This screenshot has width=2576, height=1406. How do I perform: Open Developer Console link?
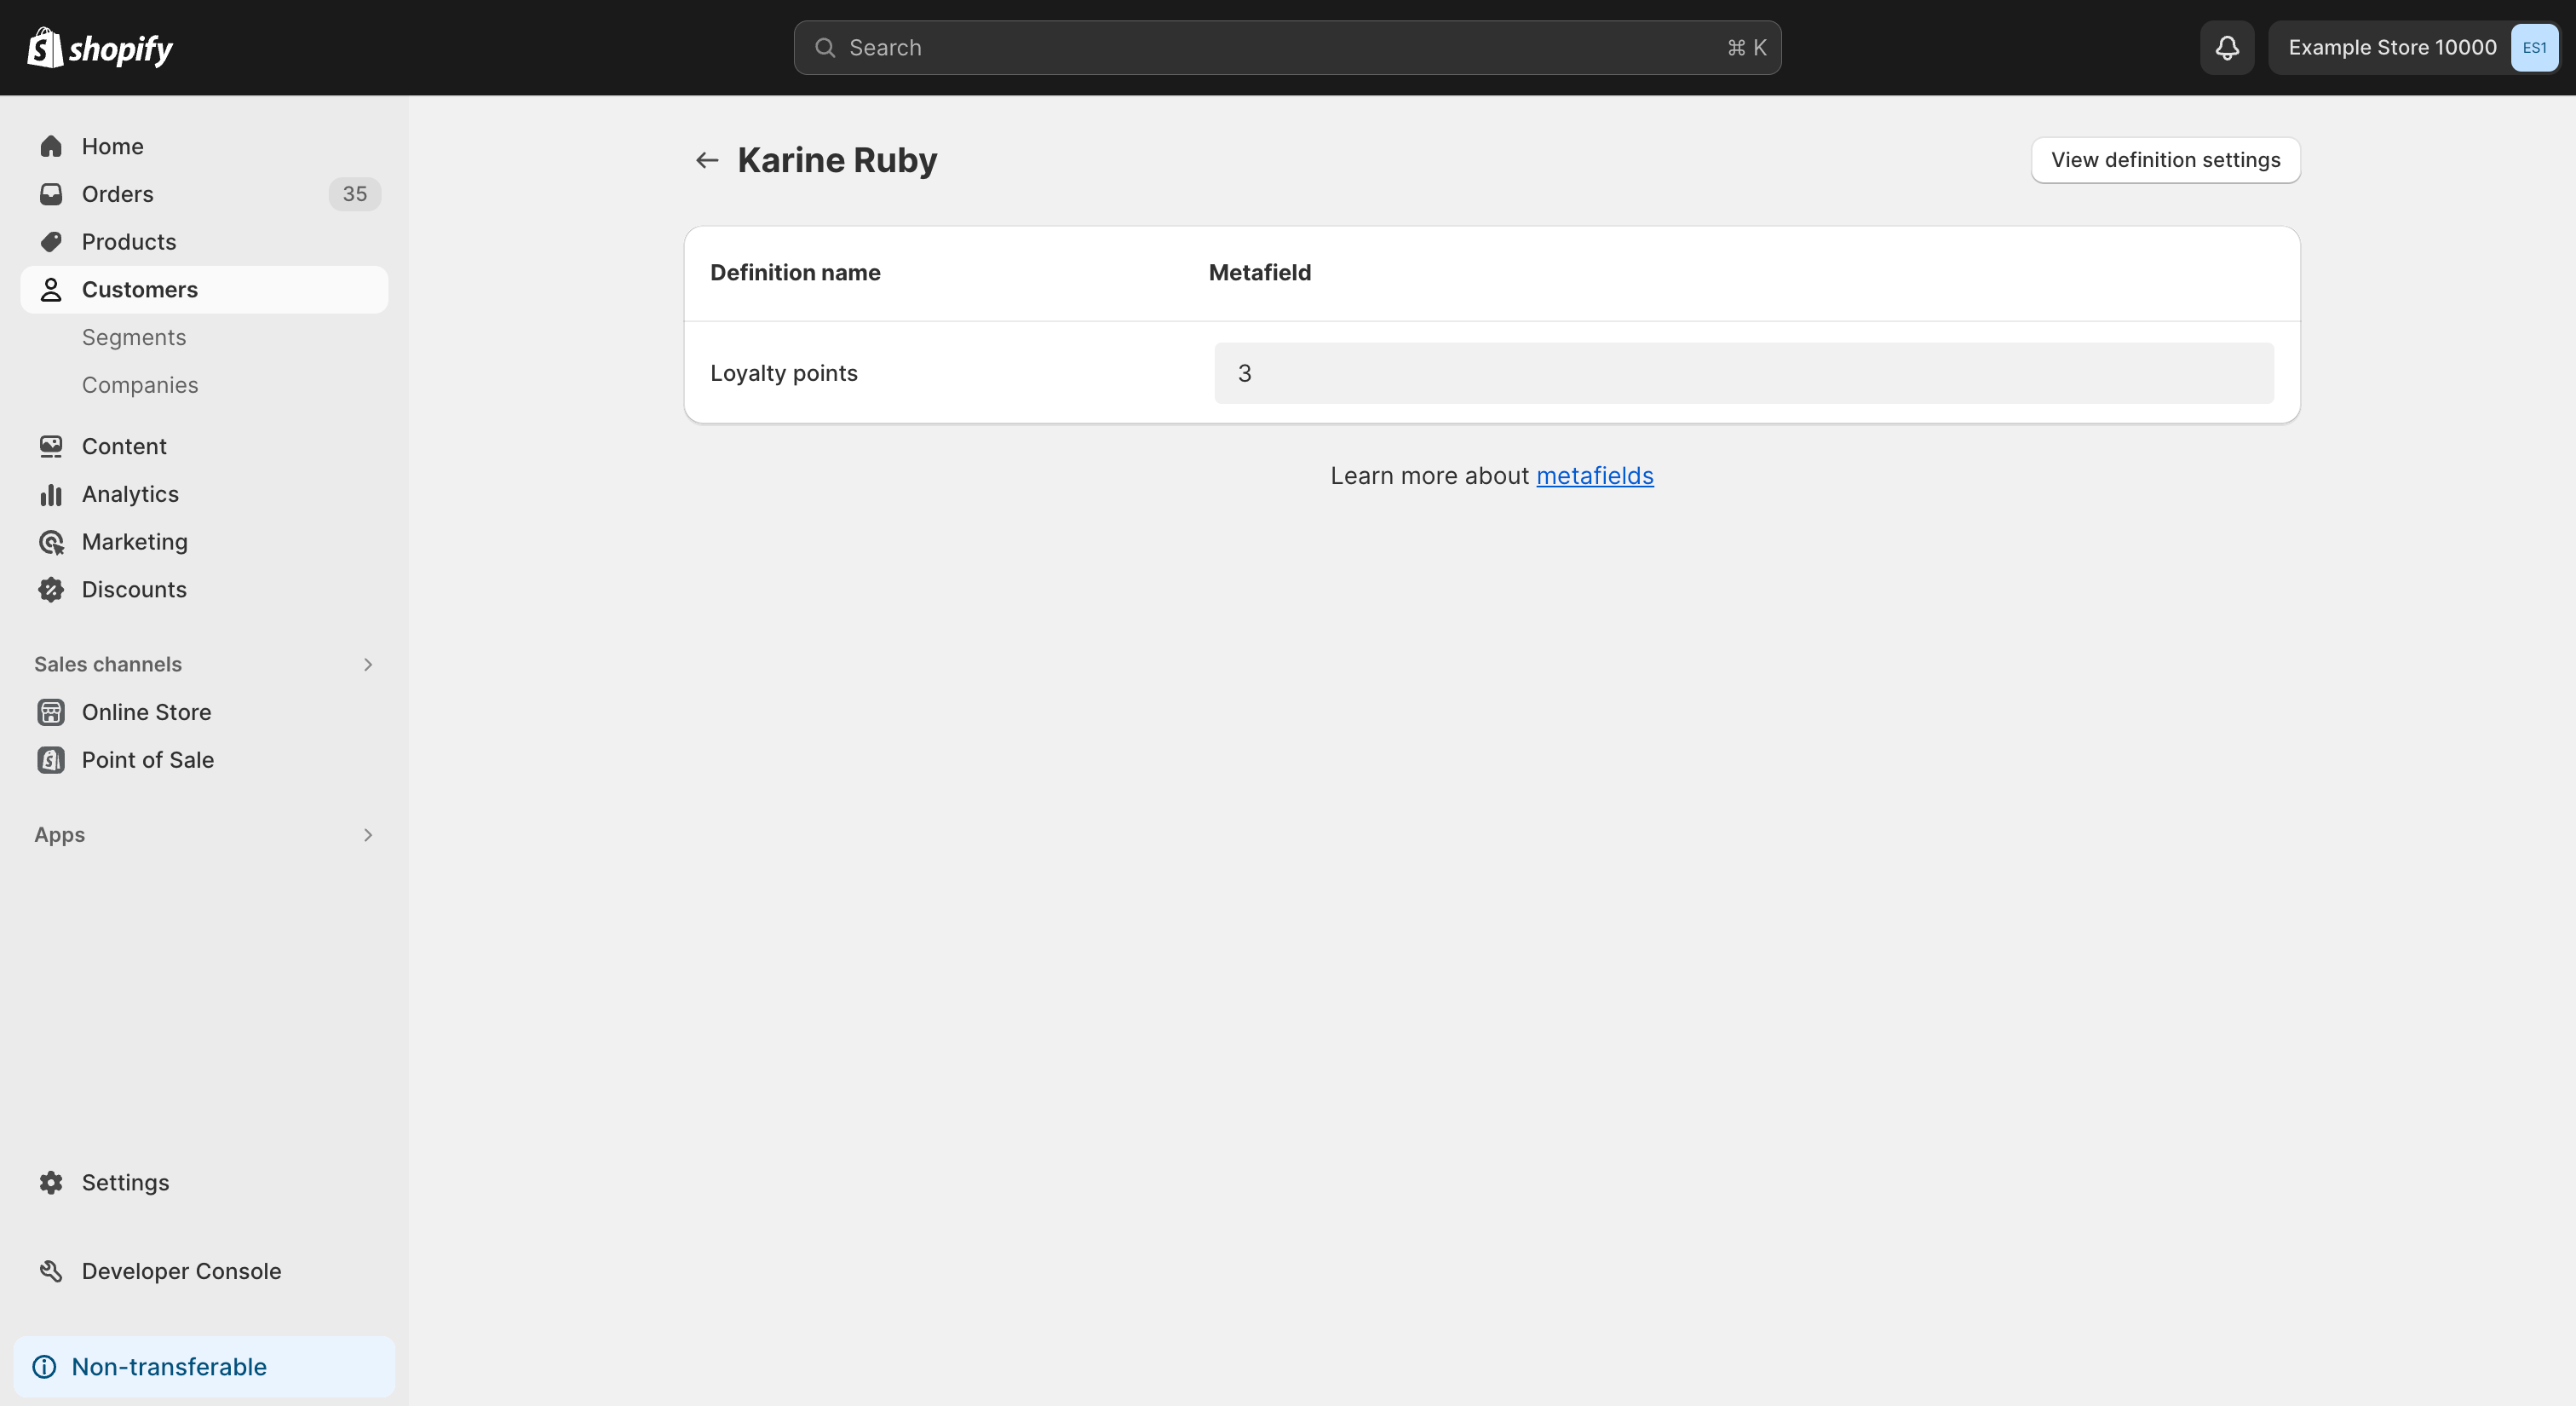(x=204, y=1271)
